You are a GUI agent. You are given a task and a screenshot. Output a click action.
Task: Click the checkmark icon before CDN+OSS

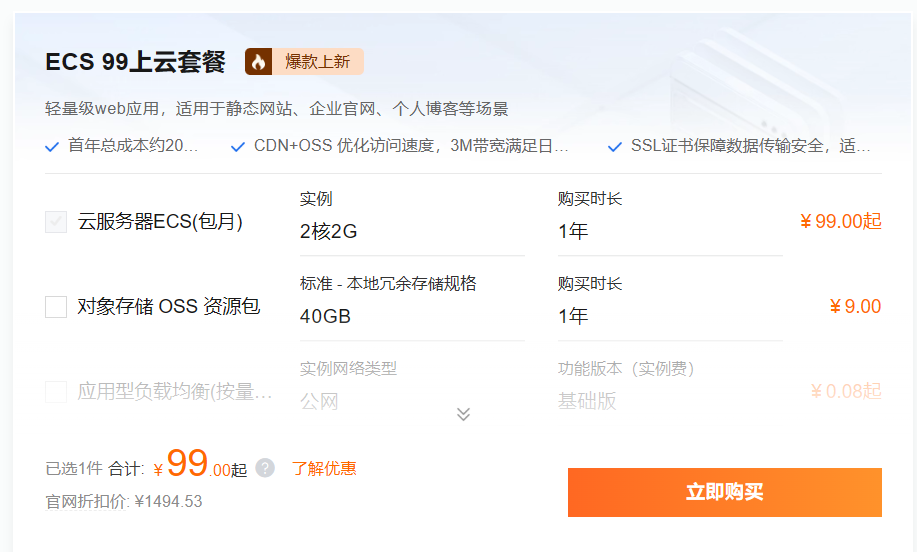238,147
